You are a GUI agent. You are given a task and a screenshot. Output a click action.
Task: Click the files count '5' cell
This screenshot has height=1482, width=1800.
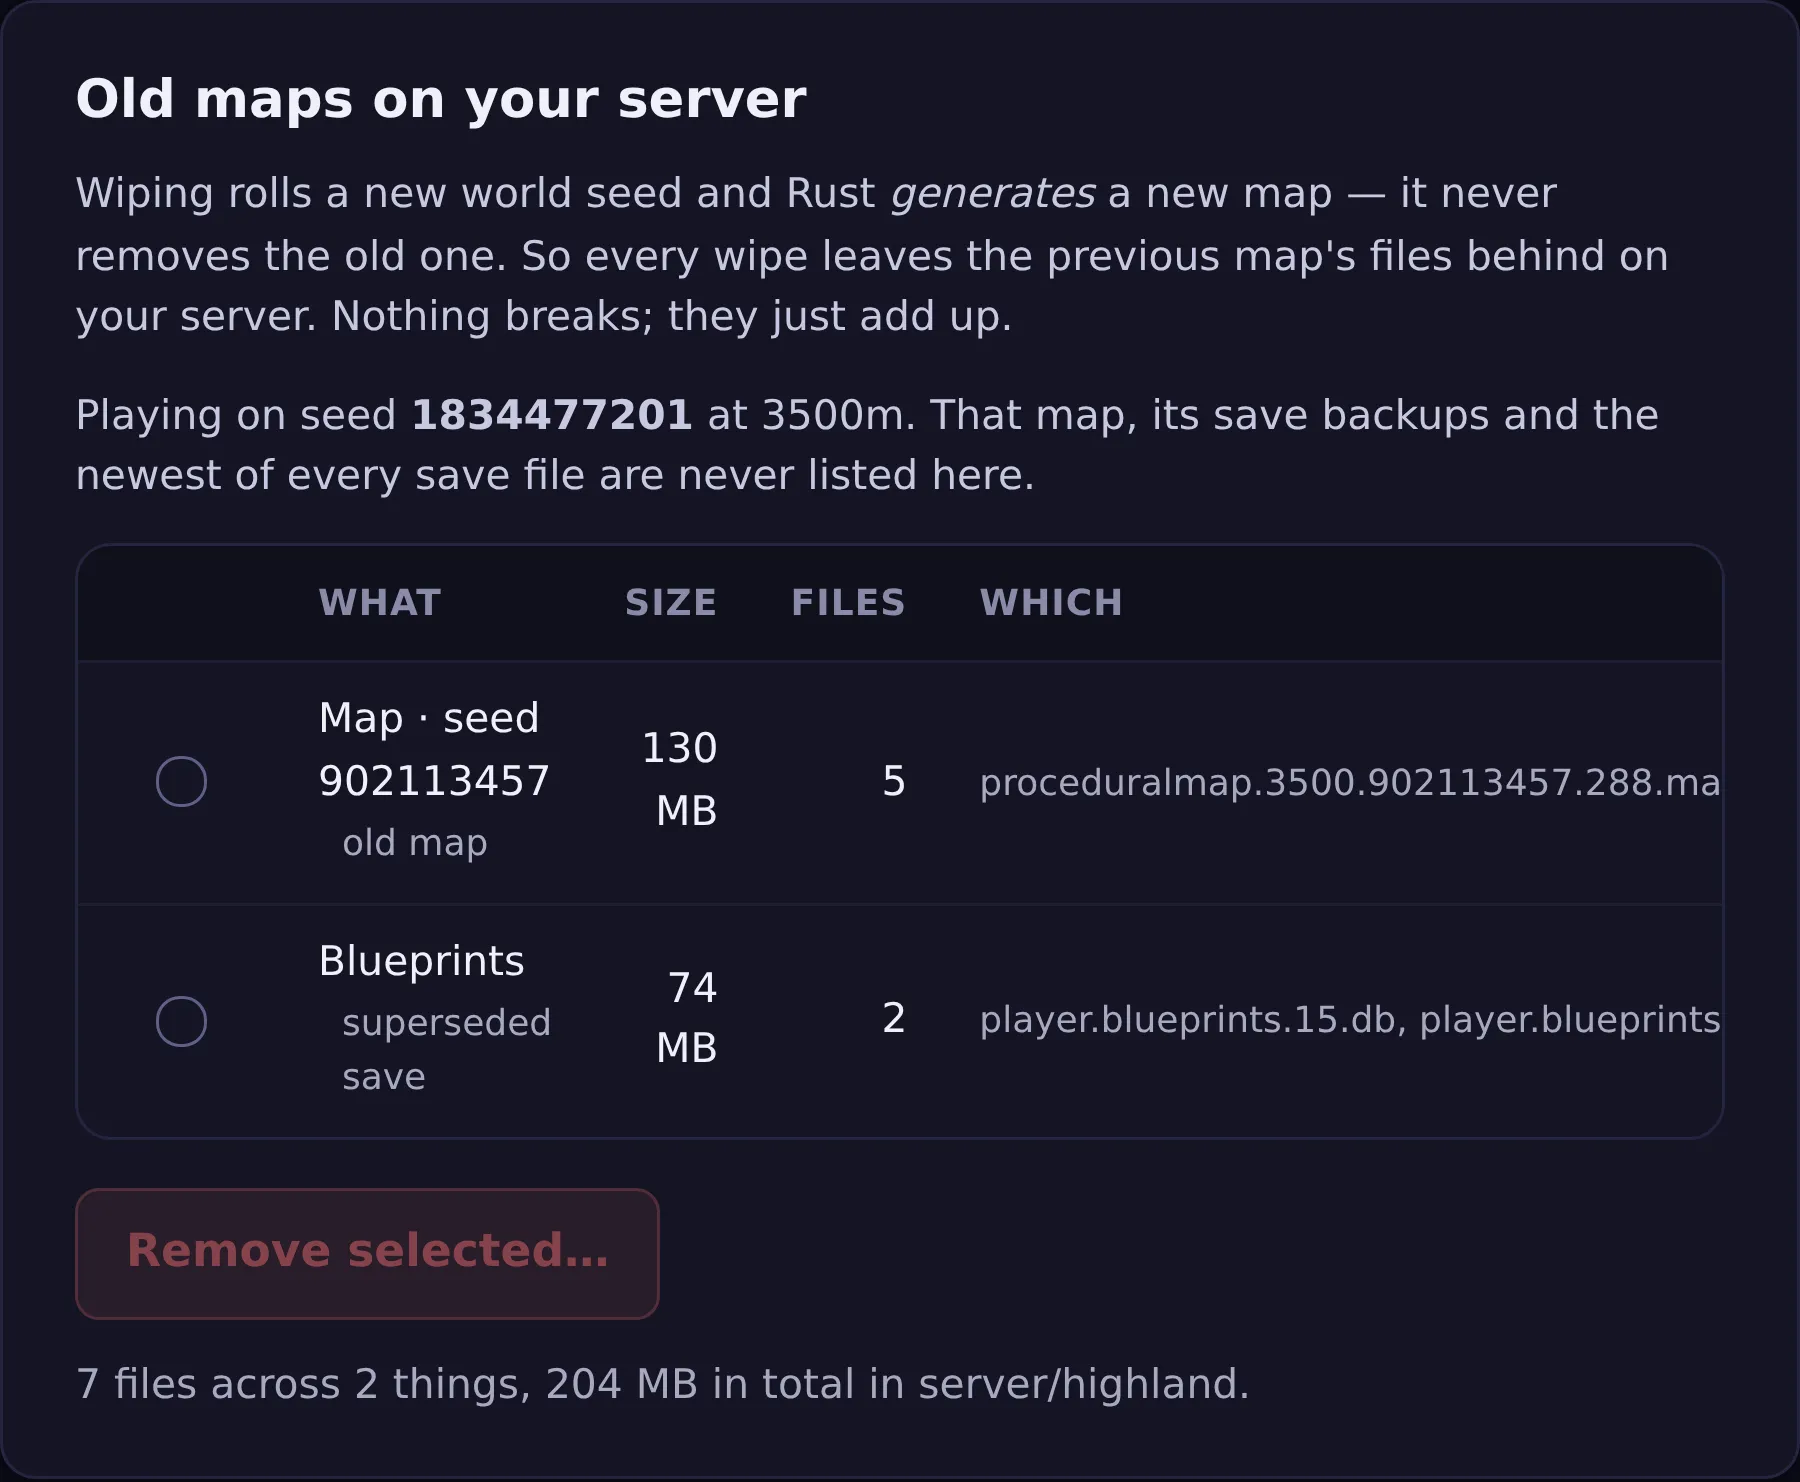894,782
